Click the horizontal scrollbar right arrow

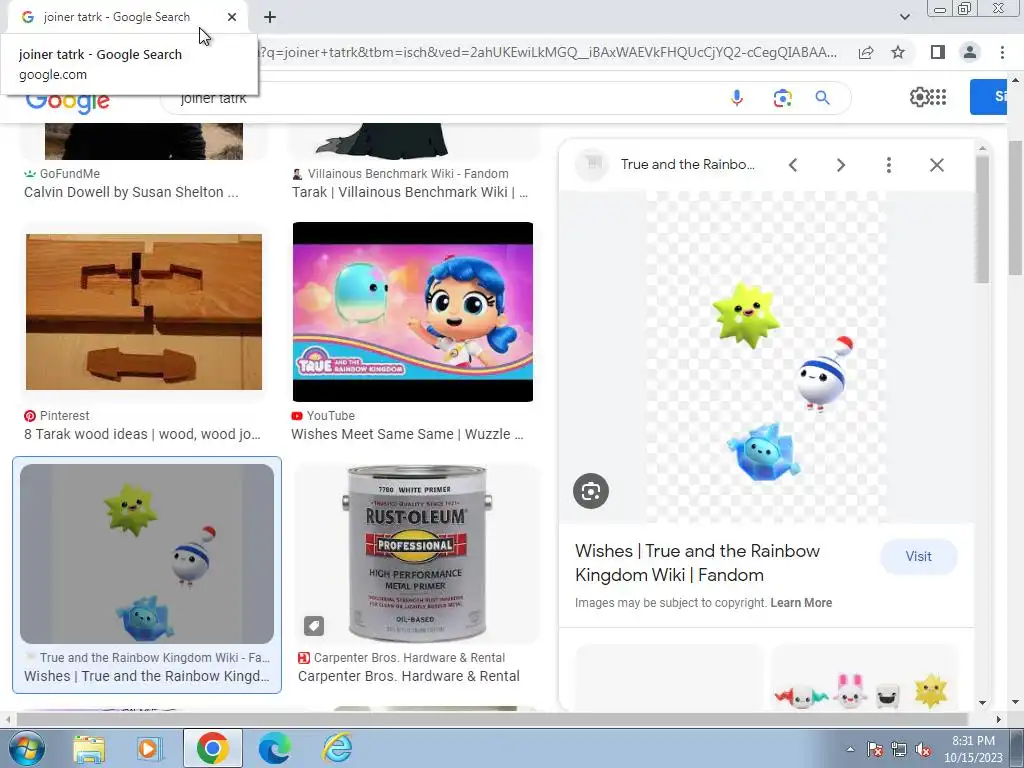point(999,720)
